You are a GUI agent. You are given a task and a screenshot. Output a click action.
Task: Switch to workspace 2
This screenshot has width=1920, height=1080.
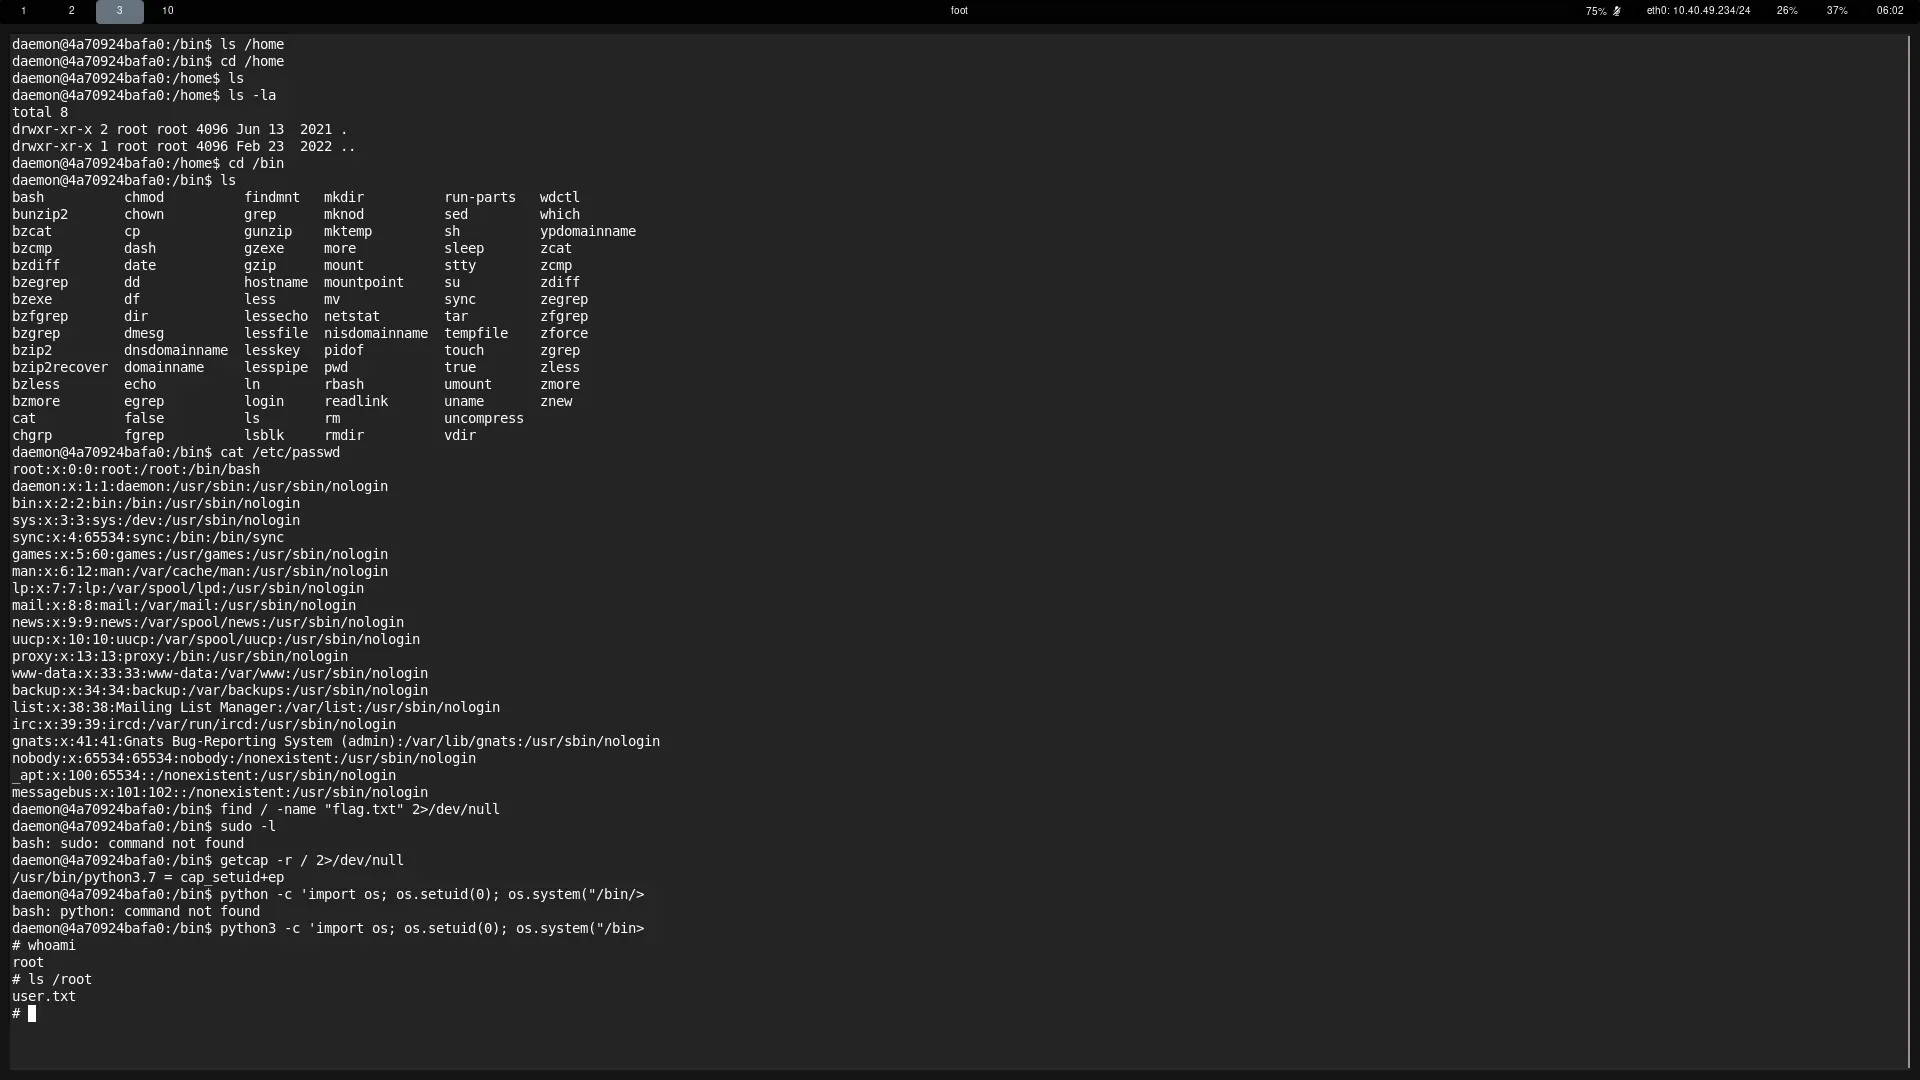[71, 11]
